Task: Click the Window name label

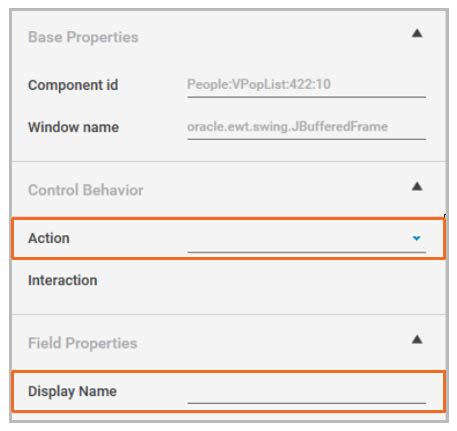Action: (x=73, y=127)
